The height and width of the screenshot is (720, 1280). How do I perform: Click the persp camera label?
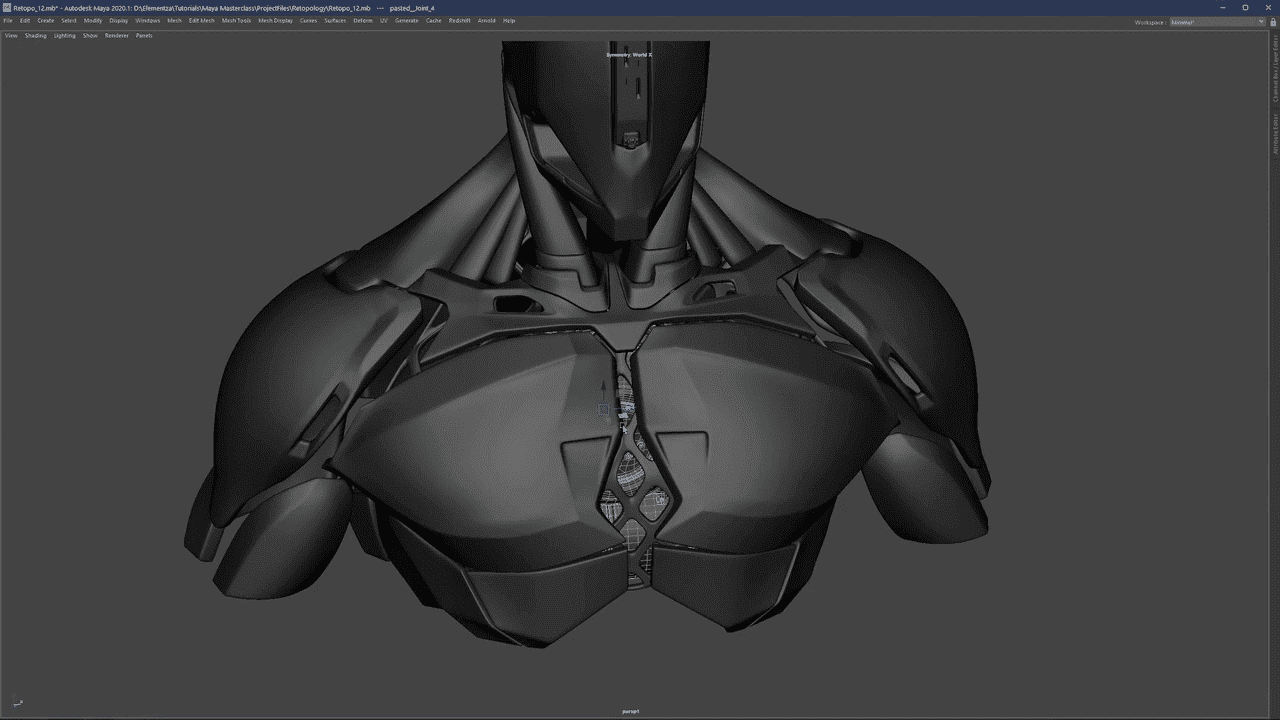click(630, 711)
